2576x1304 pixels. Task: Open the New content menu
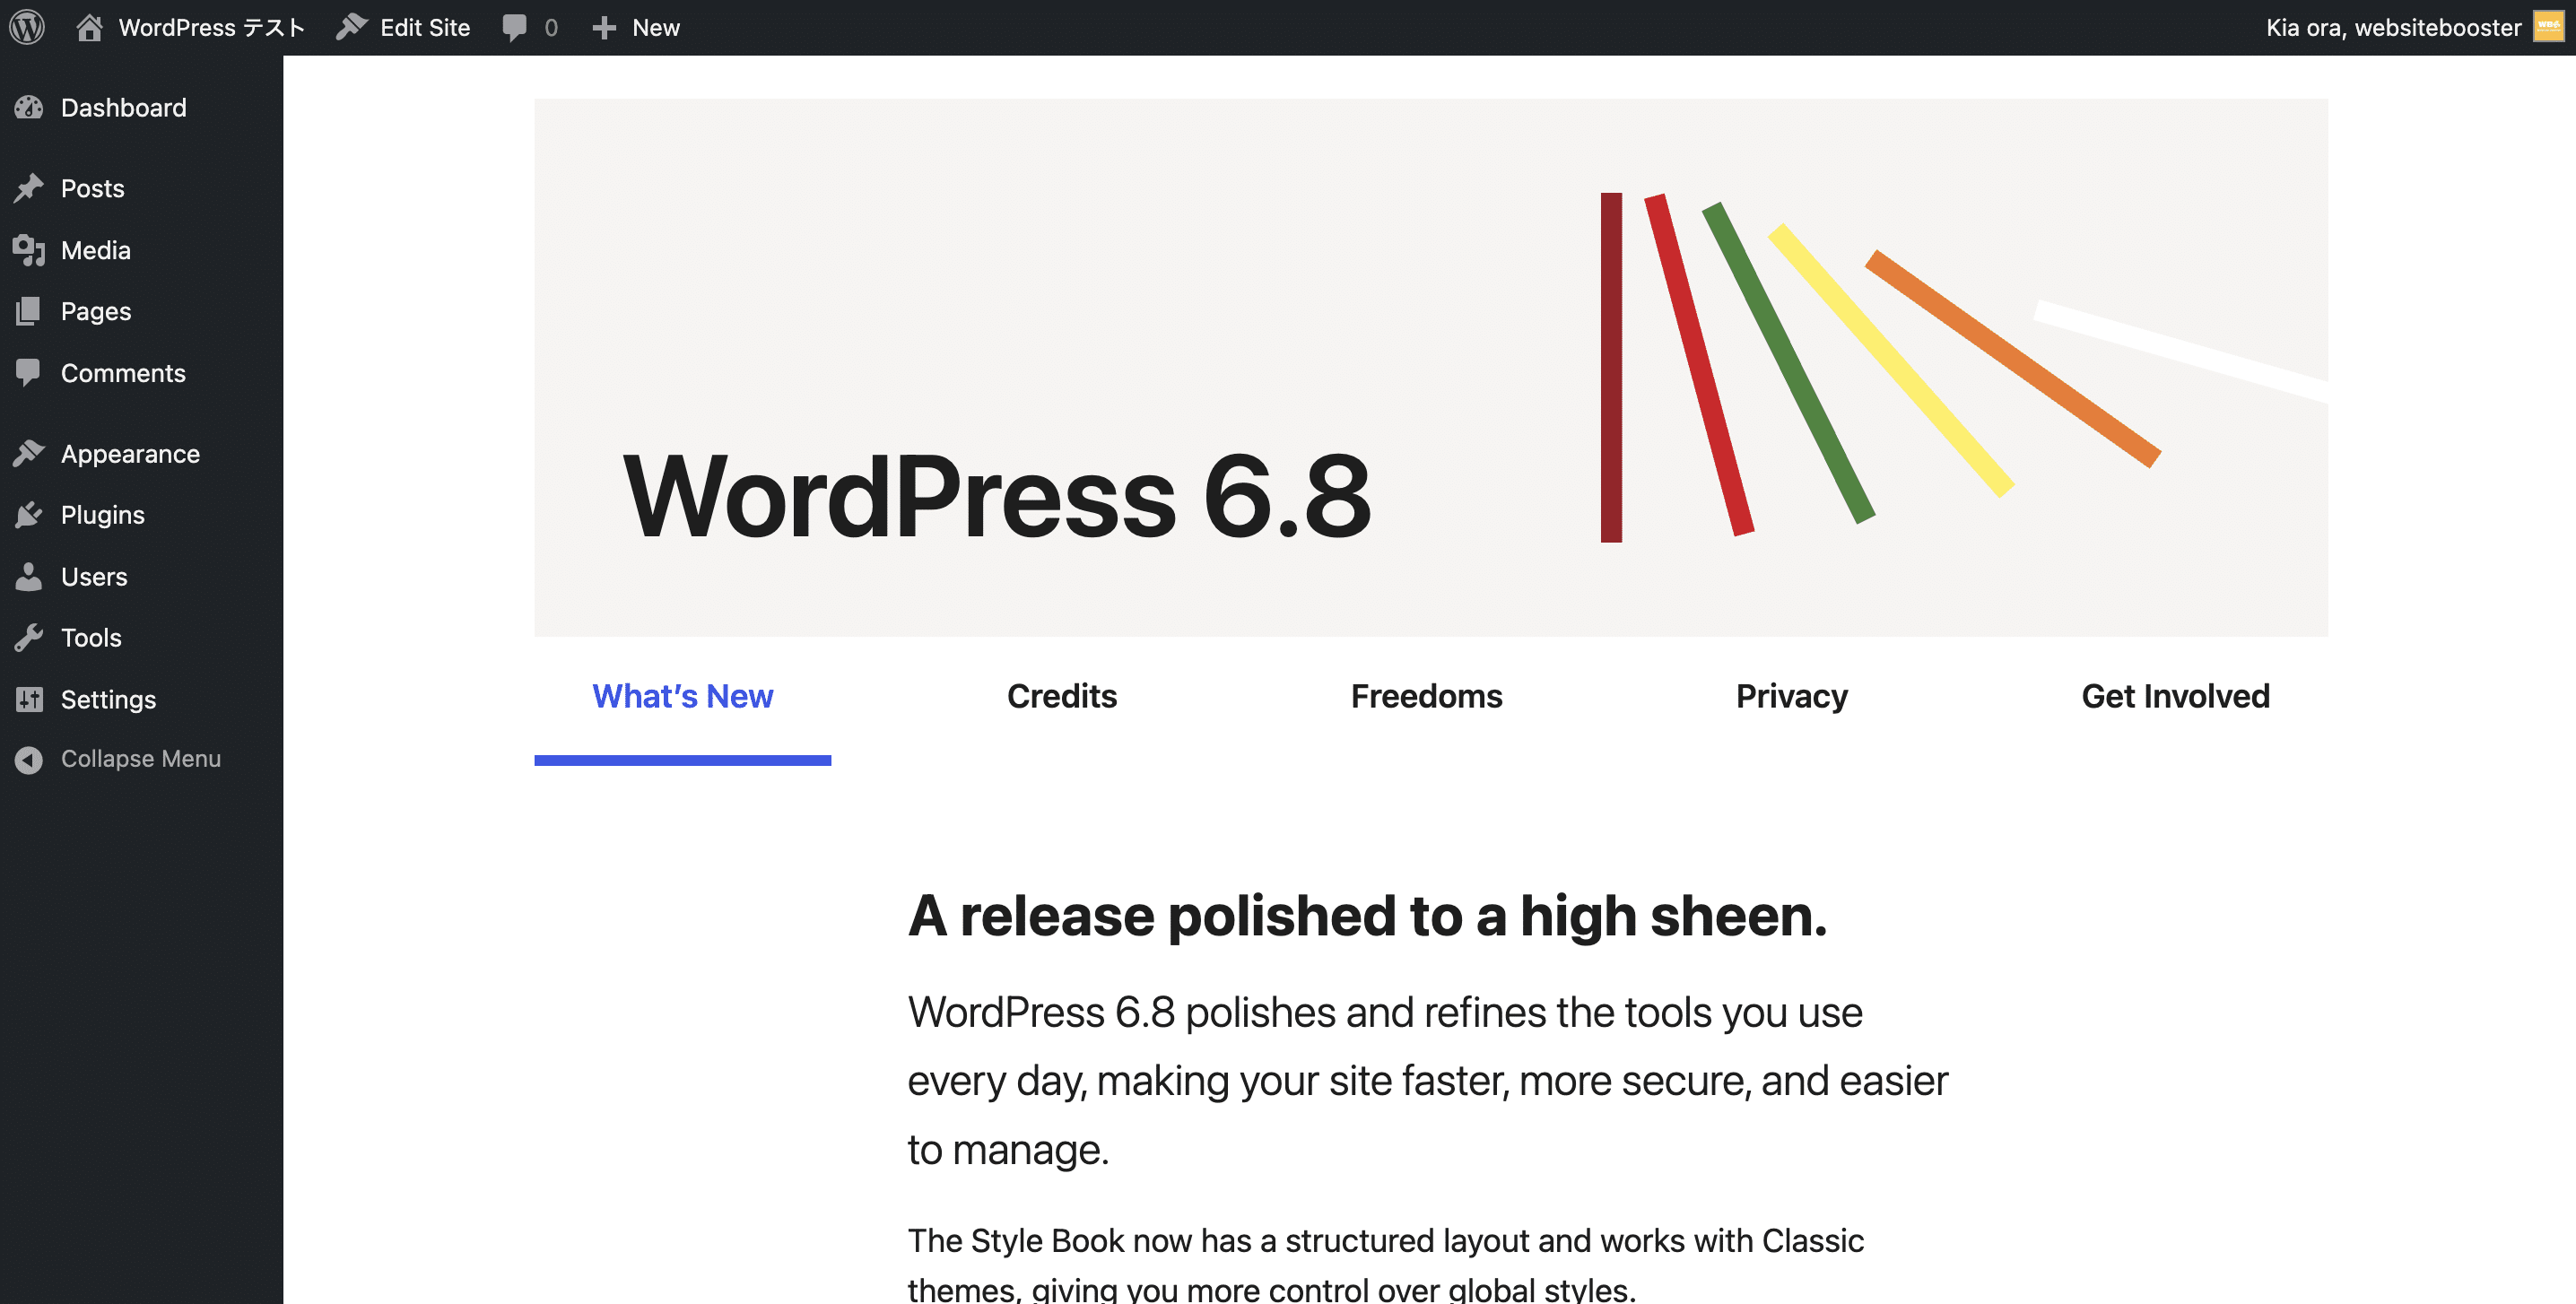(x=636, y=27)
